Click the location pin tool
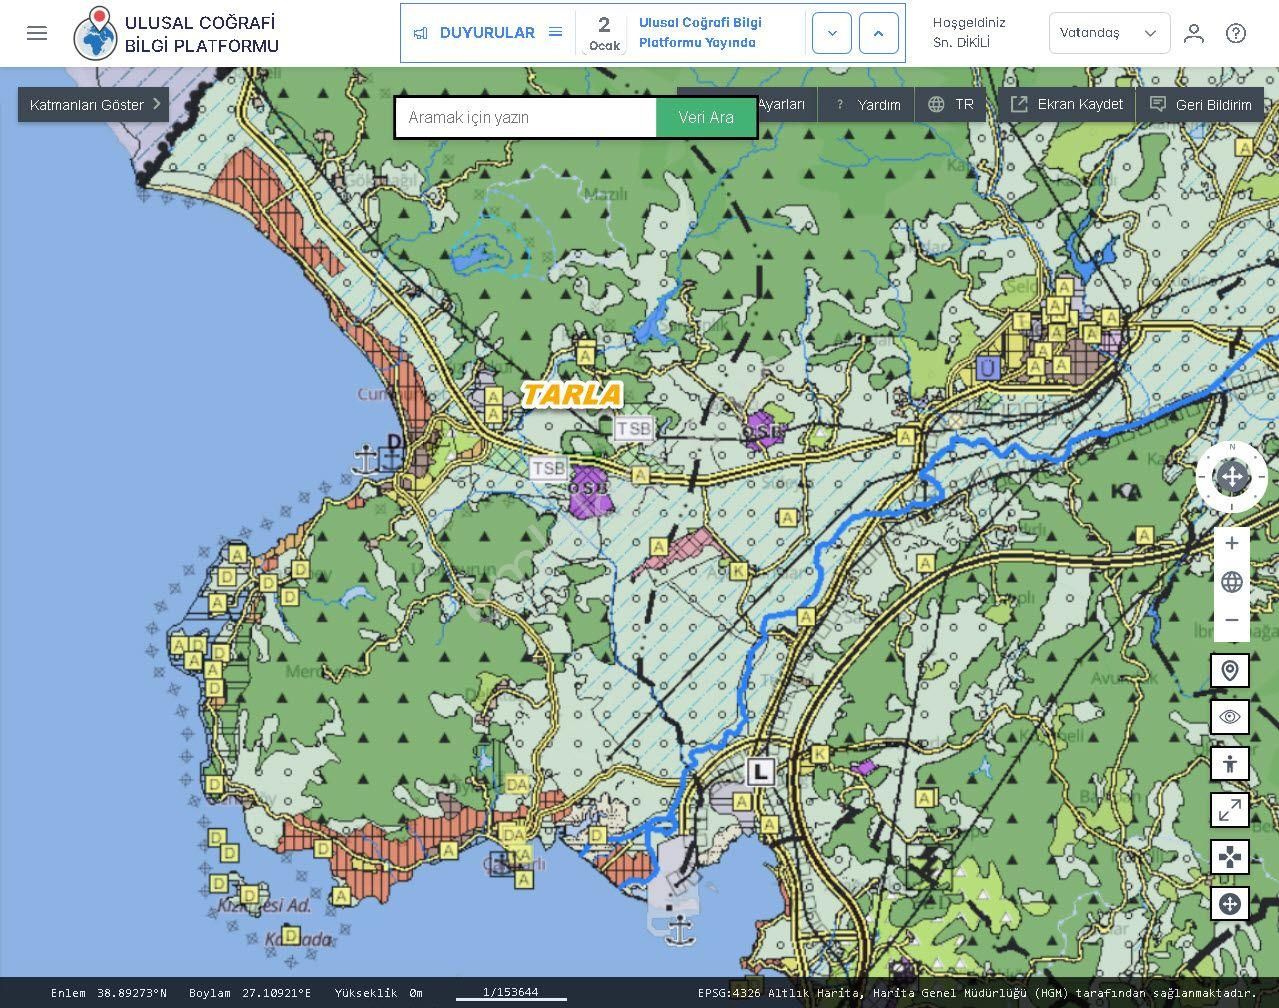This screenshot has width=1279, height=1008. point(1229,670)
